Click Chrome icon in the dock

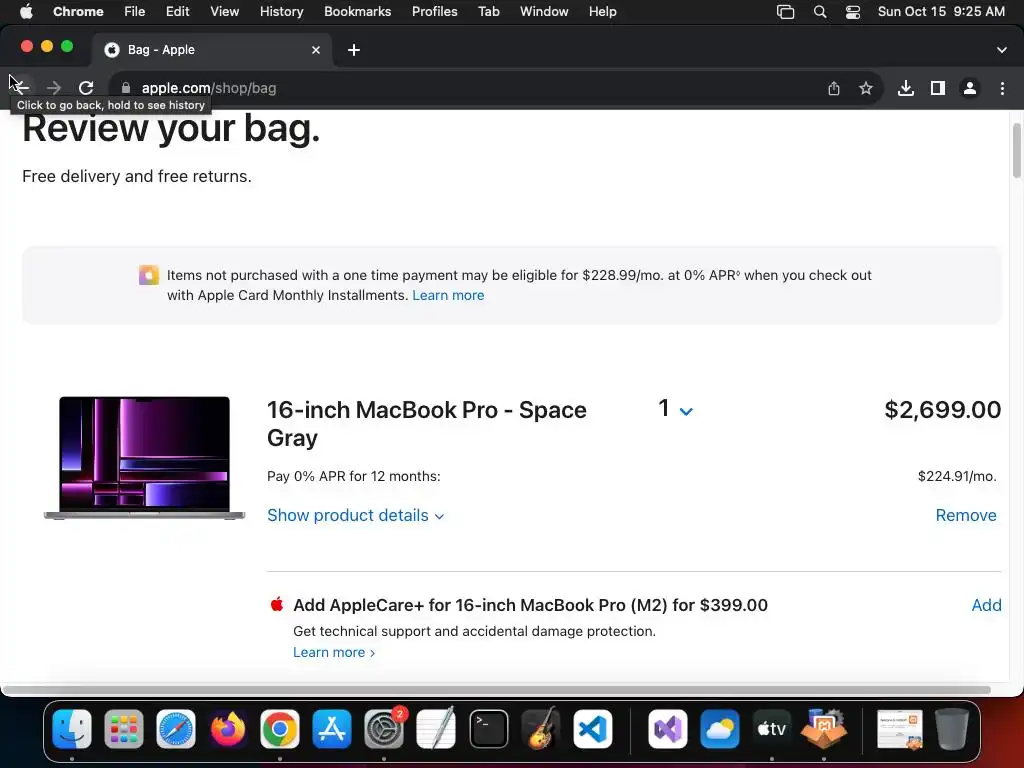click(x=280, y=728)
